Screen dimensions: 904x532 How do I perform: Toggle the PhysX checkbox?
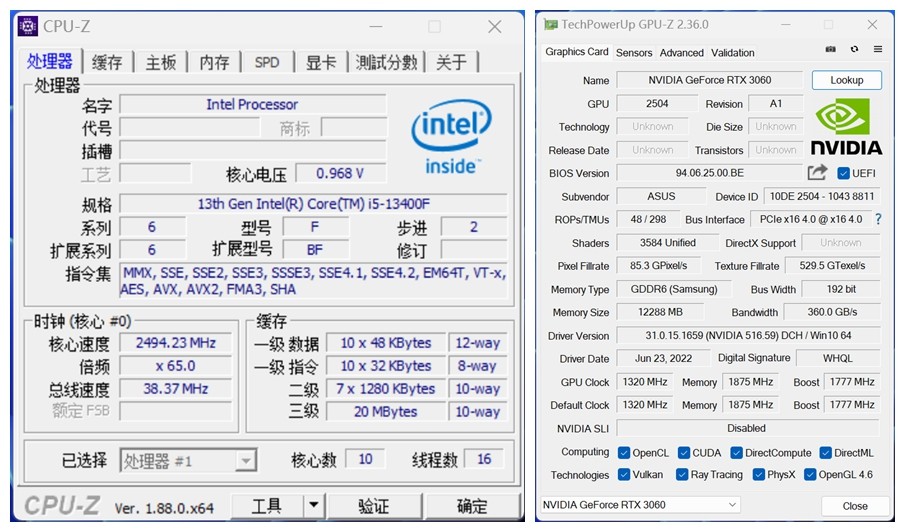759,474
